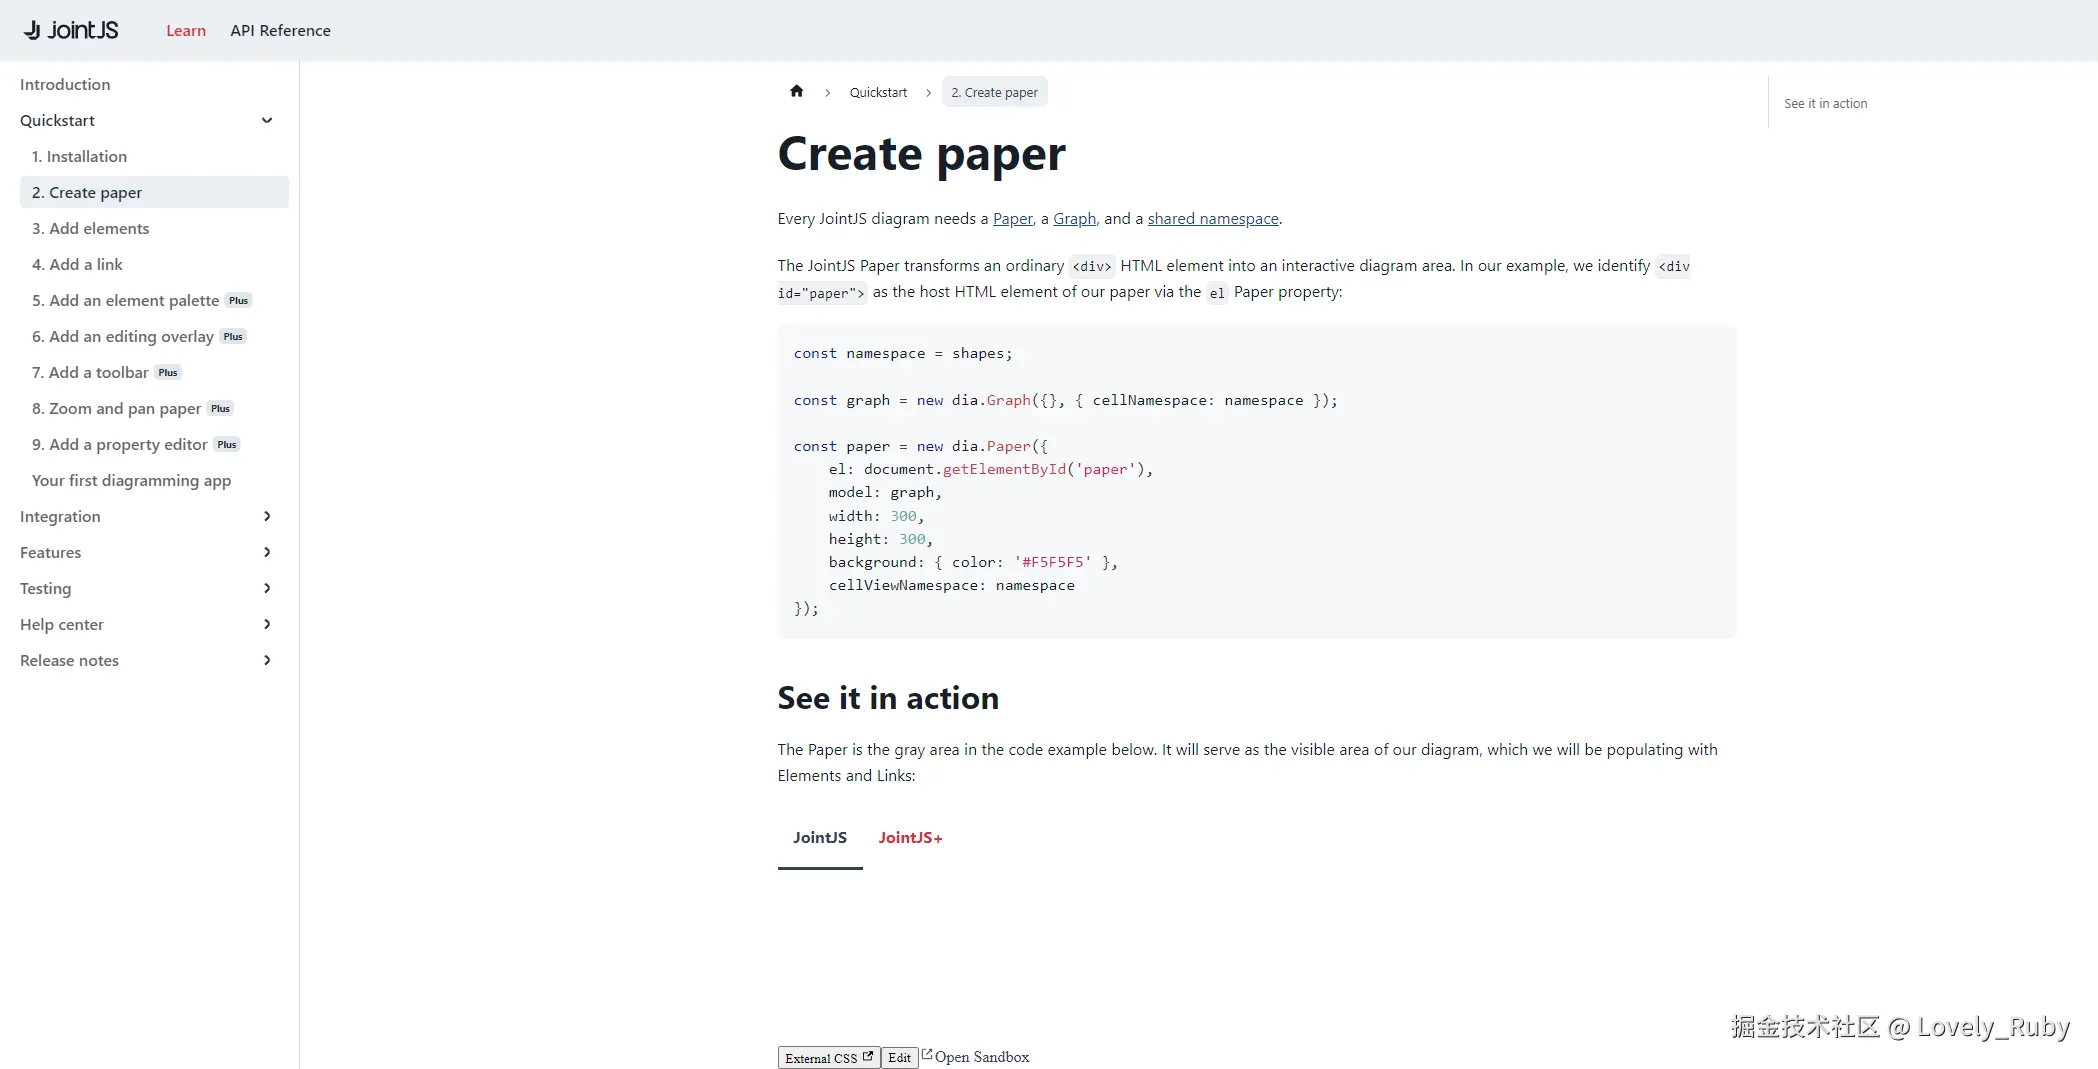This screenshot has width=2098, height=1069.
Task: Open 3. Add elements page
Action: [x=91, y=228]
